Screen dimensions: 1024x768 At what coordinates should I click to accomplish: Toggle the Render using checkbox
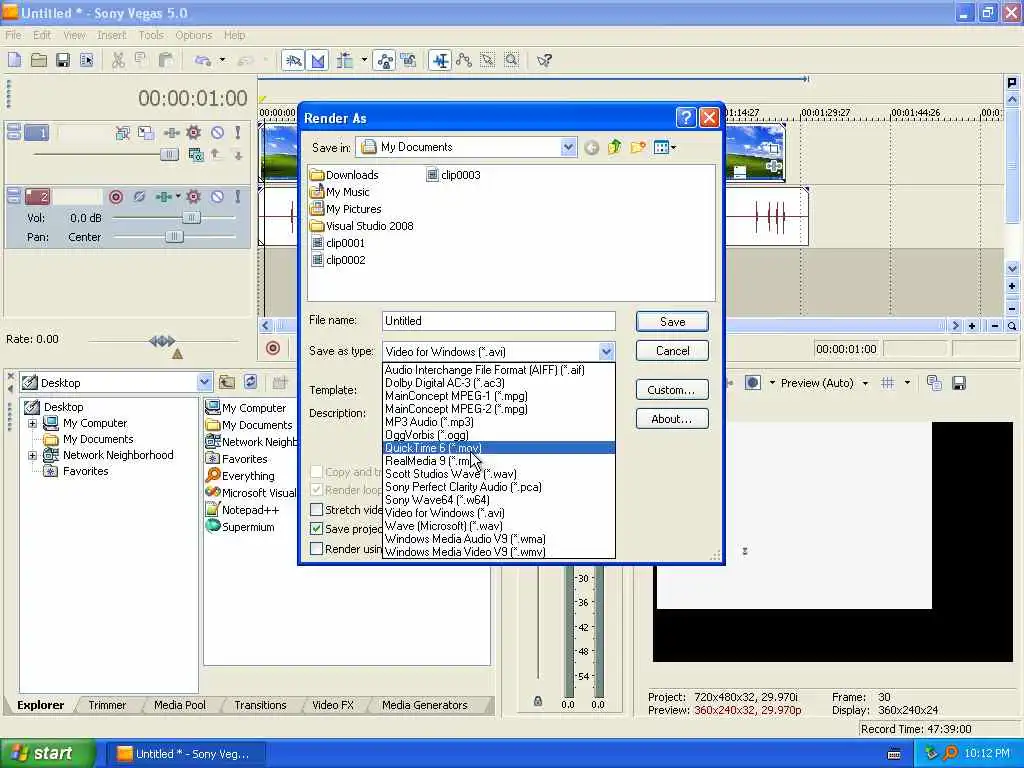click(317, 549)
